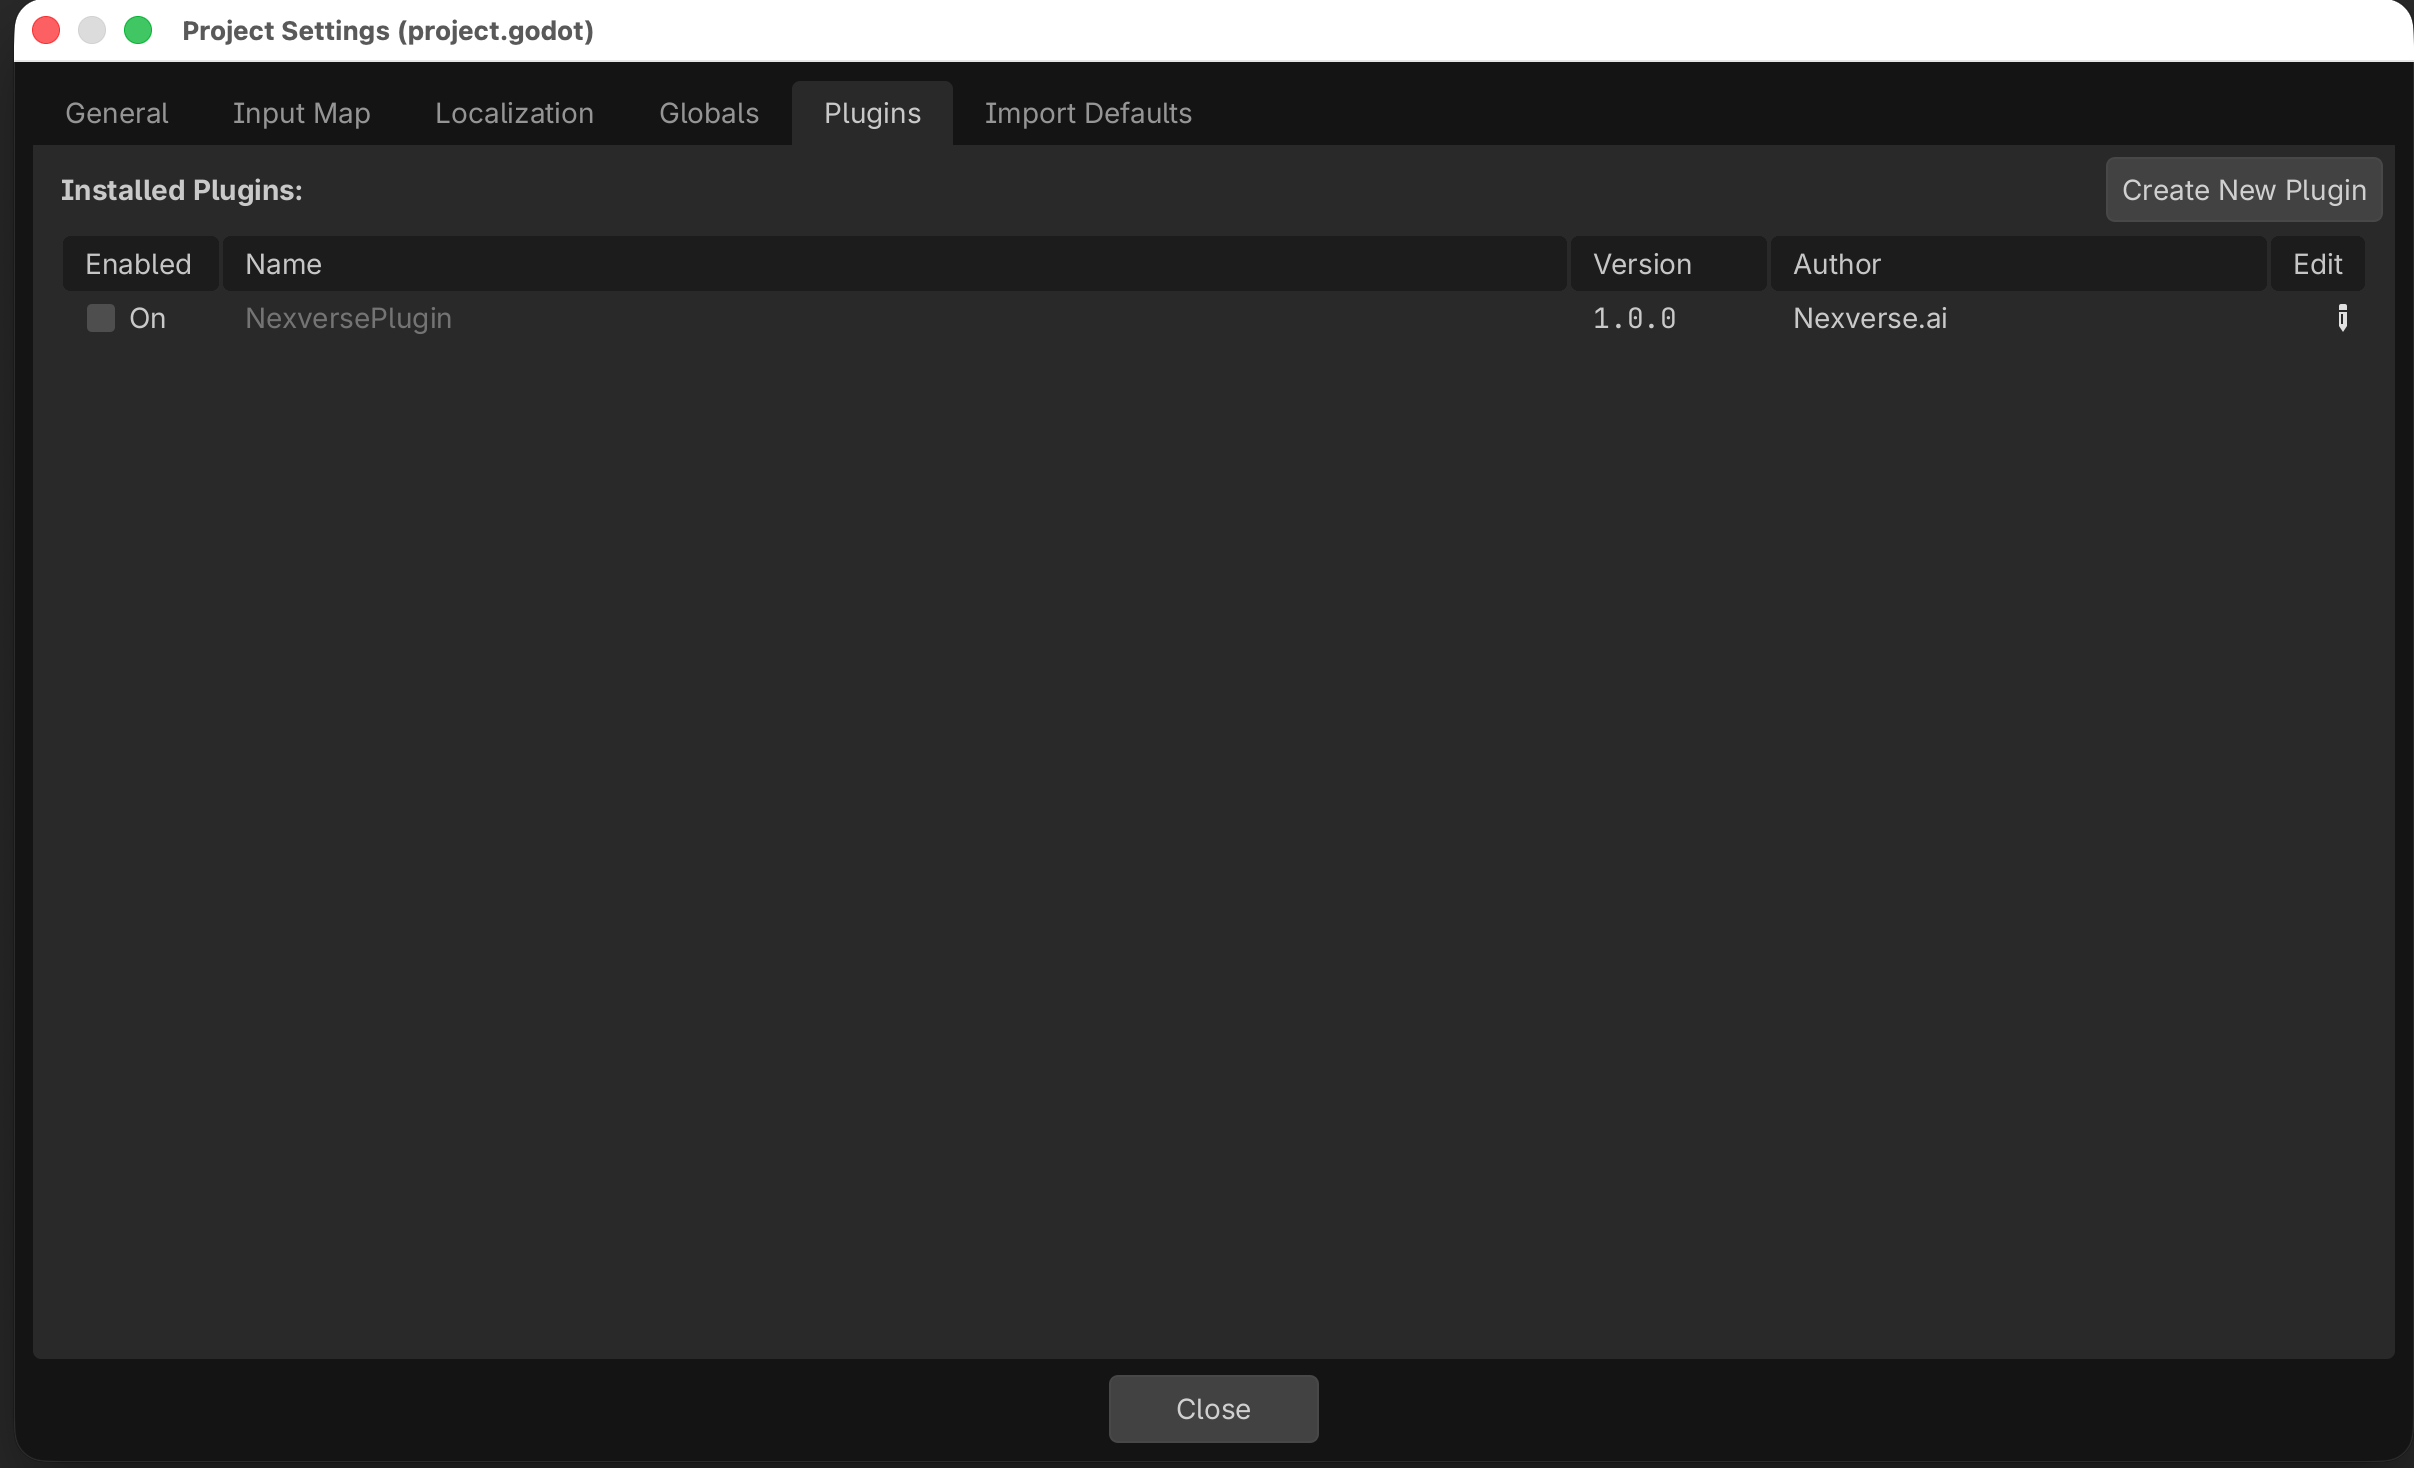The width and height of the screenshot is (2414, 1468).
Task: Open the Localization tab
Action: [514, 113]
